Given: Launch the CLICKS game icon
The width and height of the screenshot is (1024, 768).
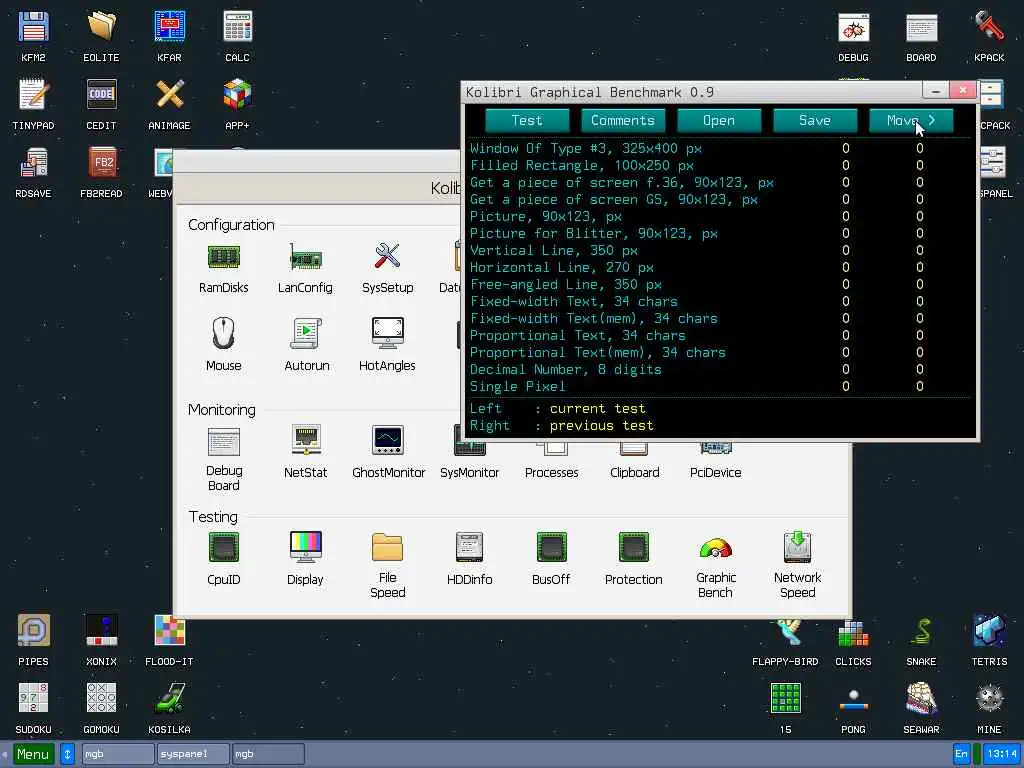Looking at the screenshot, I should [854, 633].
